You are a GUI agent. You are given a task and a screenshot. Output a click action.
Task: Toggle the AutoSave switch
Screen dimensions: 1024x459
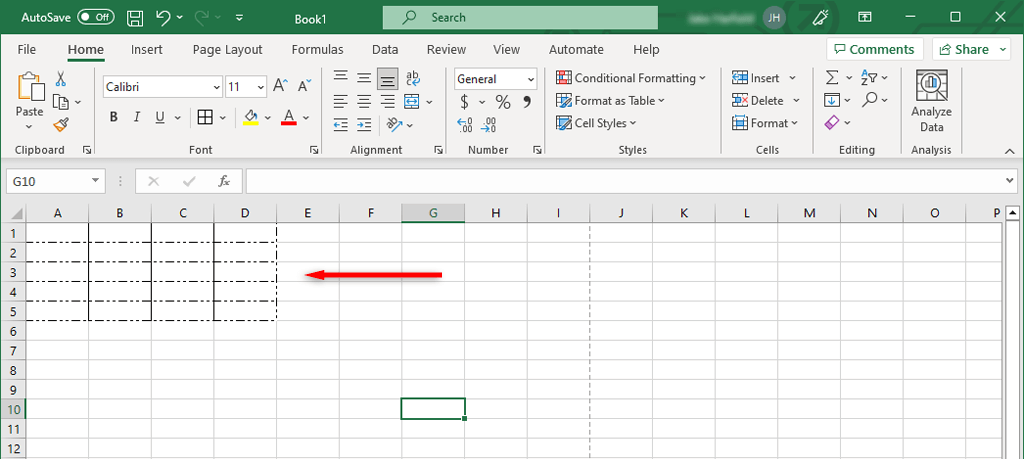[95, 17]
